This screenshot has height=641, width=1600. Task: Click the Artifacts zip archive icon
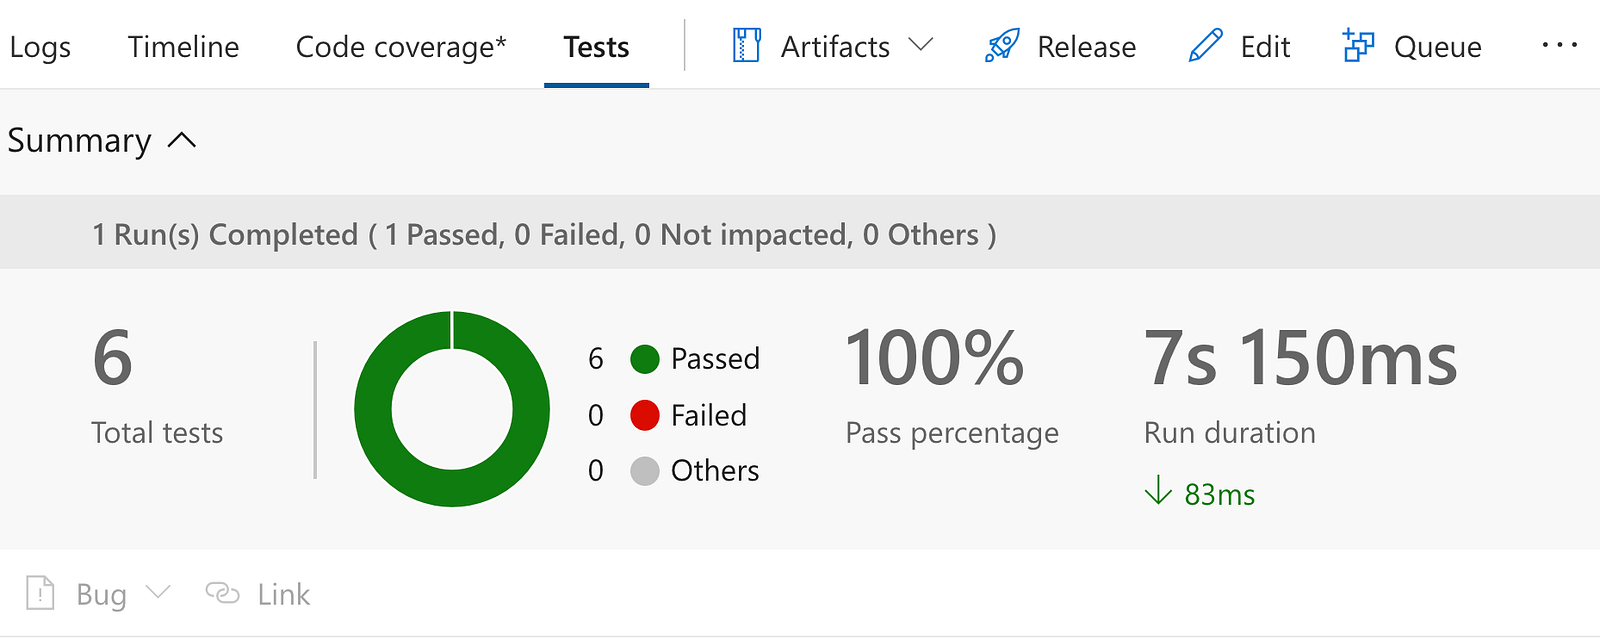coord(746,46)
